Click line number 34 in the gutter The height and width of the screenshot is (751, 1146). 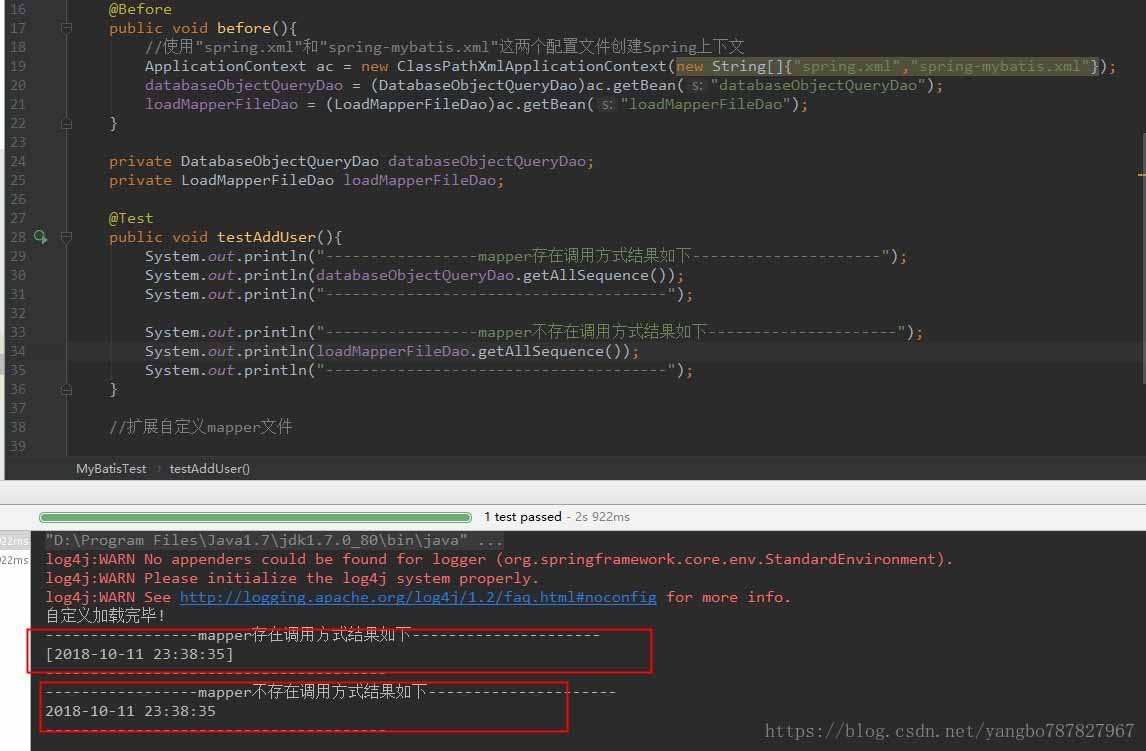tap(18, 351)
